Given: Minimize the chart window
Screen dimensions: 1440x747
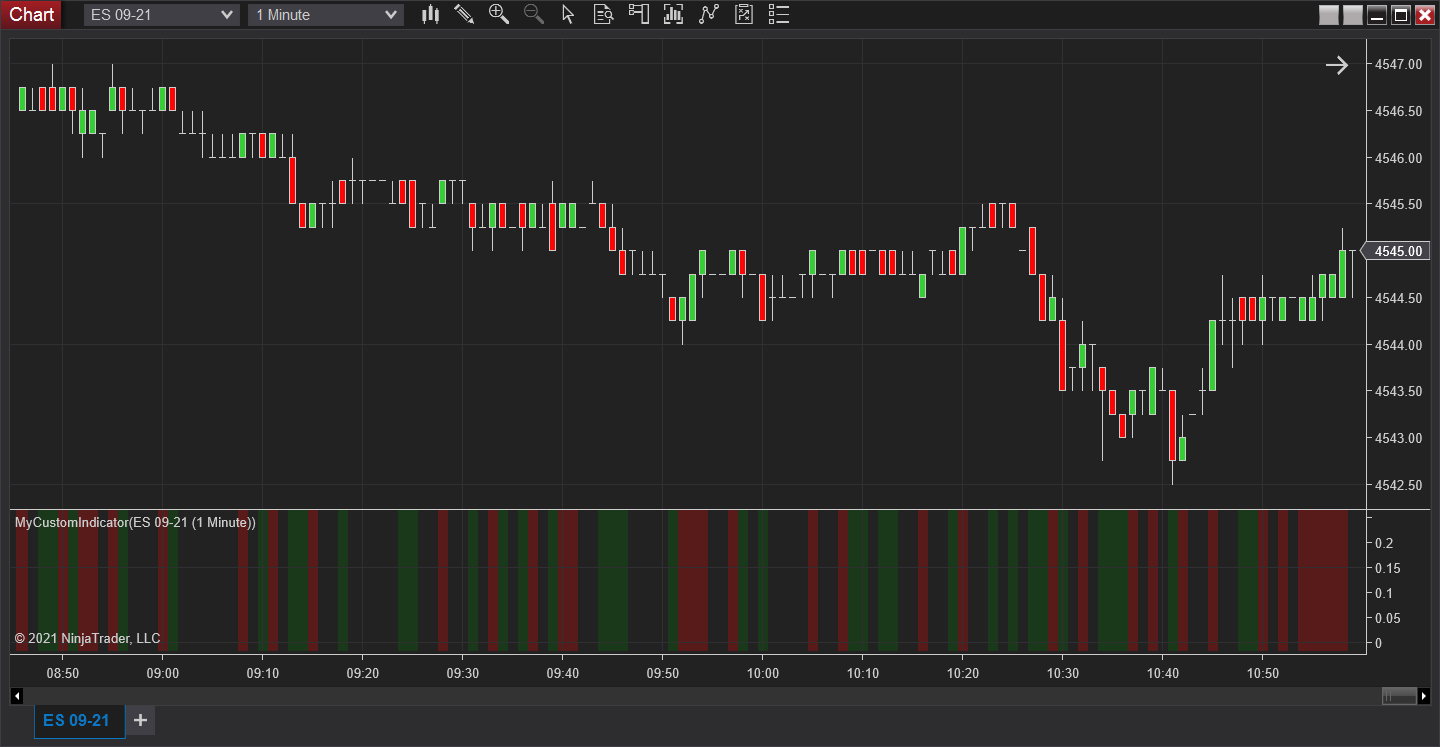Looking at the screenshot, I should click(x=1377, y=15).
